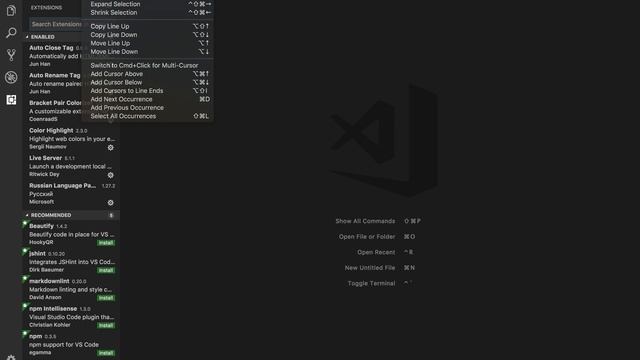Click the Beautify recommended star badge
640x360 pixels.
click(24, 224)
